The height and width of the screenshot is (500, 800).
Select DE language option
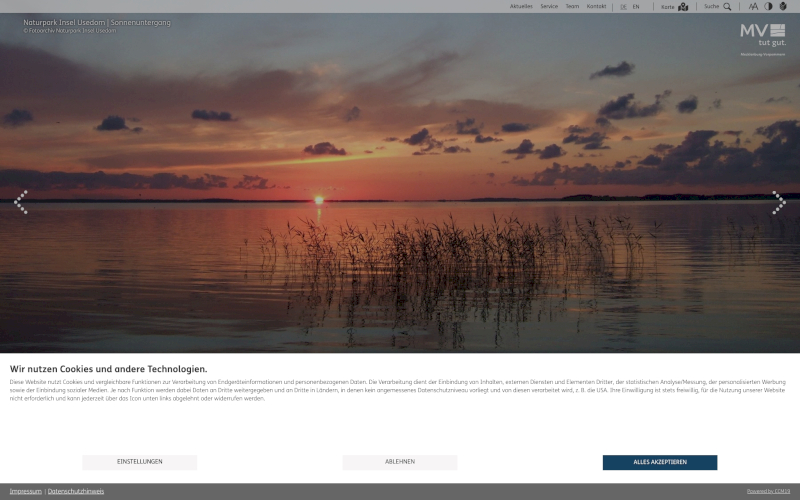pyautogui.click(x=623, y=6)
